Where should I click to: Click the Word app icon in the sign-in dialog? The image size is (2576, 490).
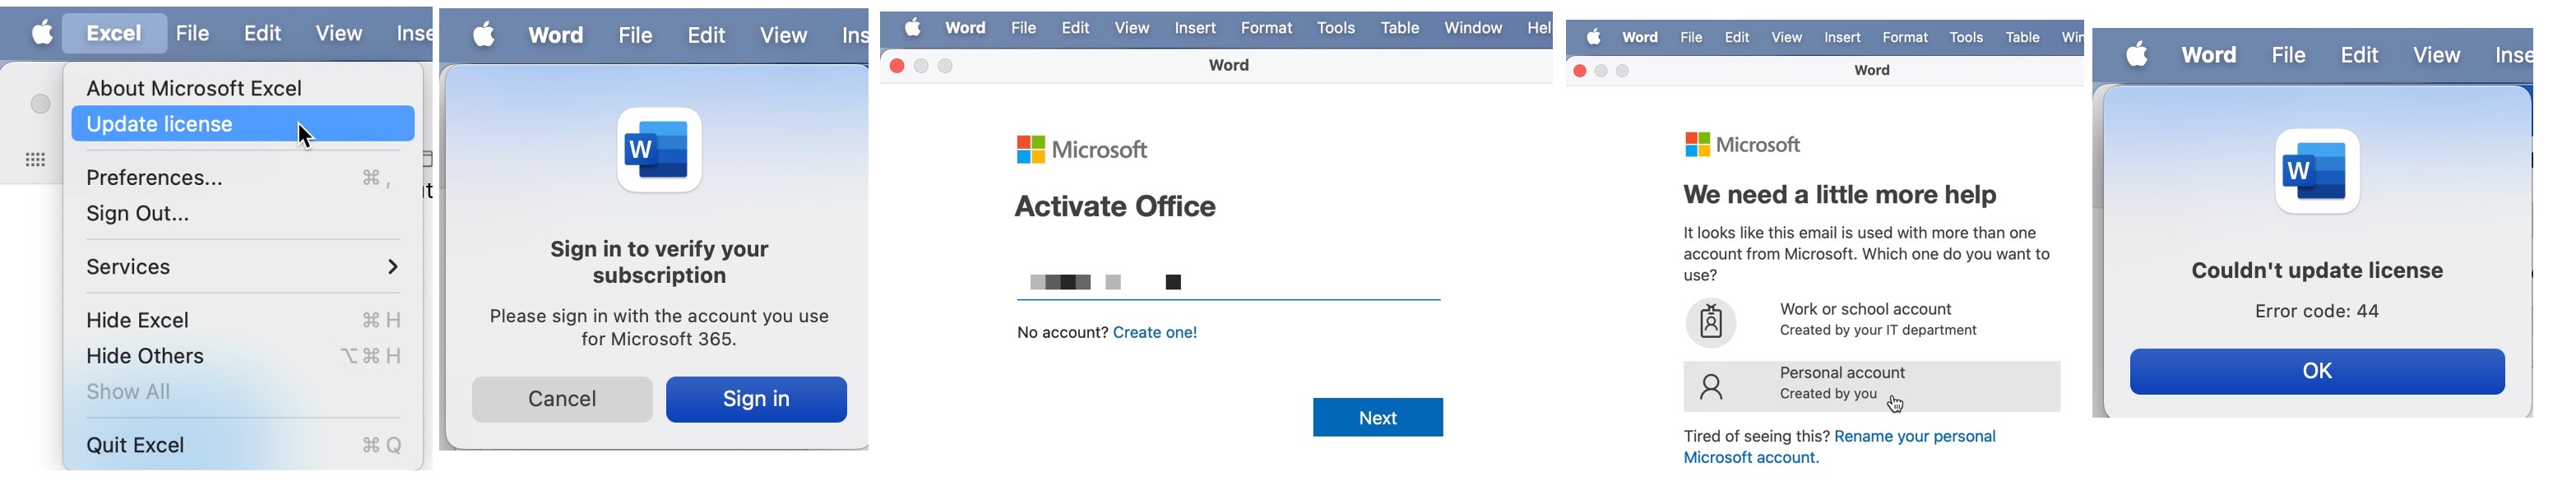click(659, 150)
